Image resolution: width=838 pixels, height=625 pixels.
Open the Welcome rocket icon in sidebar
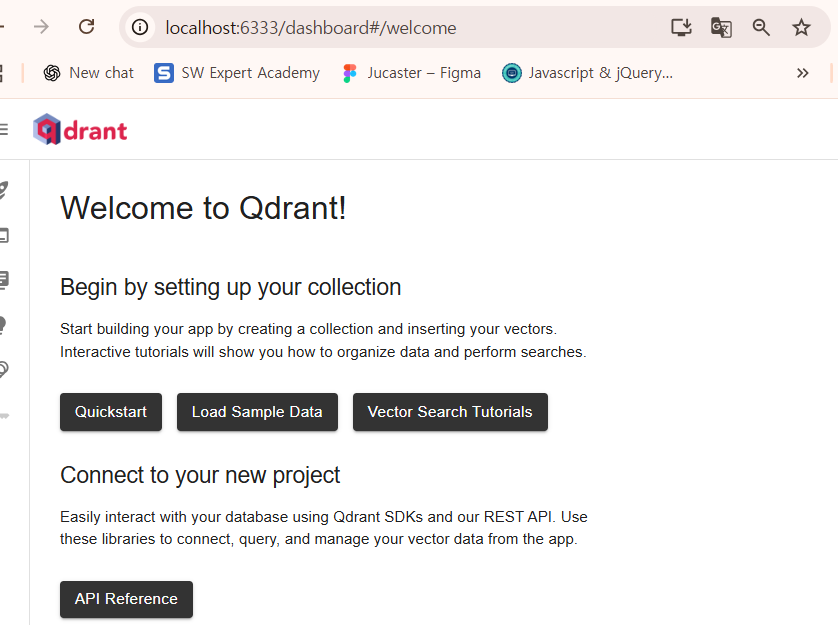(x=3, y=190)
